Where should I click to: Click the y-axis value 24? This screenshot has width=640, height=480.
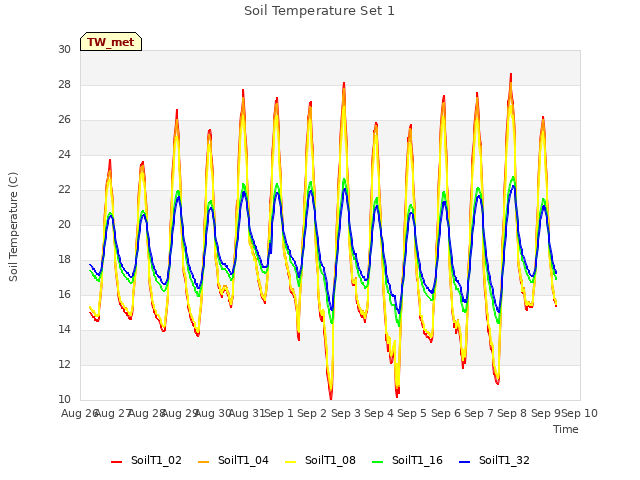(x=64, y=155)
